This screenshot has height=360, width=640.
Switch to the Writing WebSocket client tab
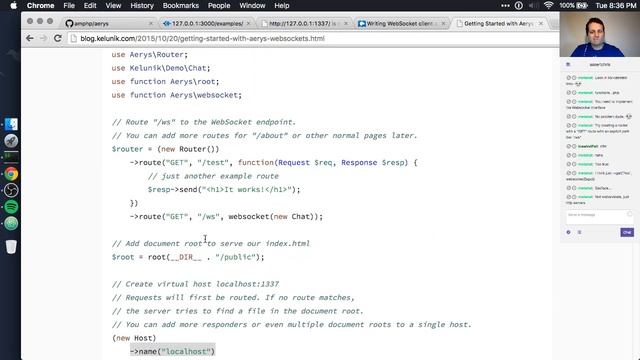pyautogui.click(x=399, y=24)
